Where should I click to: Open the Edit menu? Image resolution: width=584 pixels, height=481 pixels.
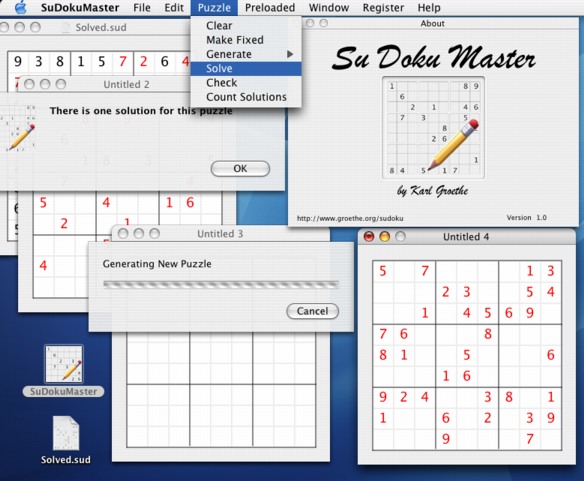(x=174, y=7)
